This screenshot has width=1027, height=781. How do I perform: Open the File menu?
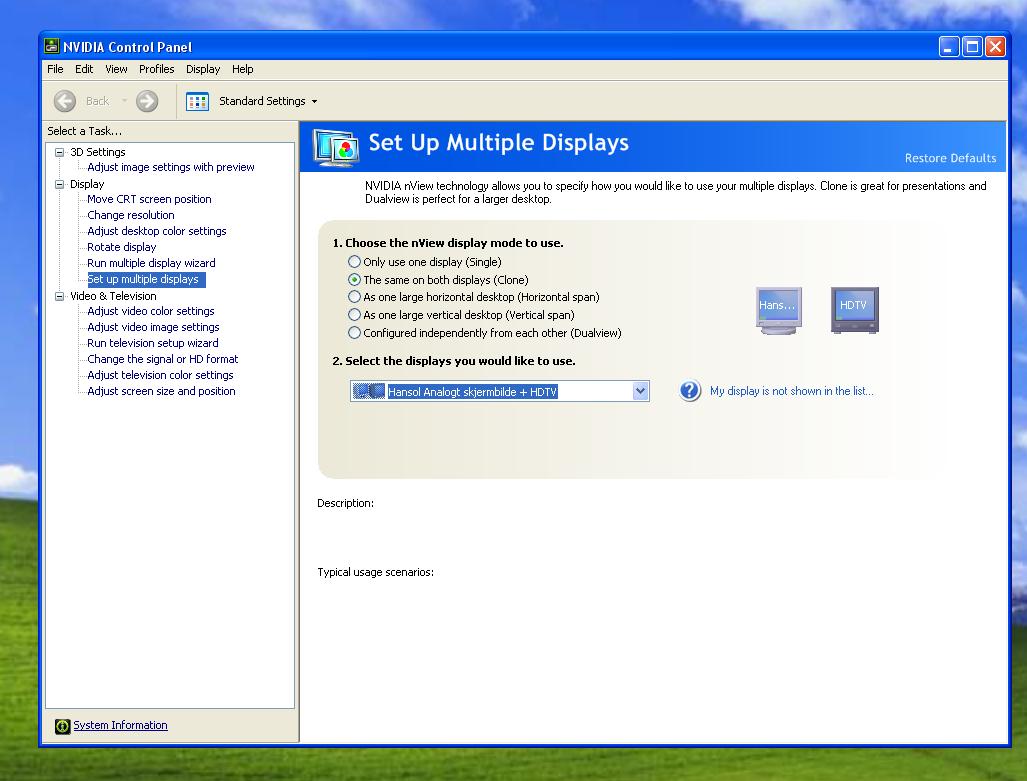coord(56,69)
